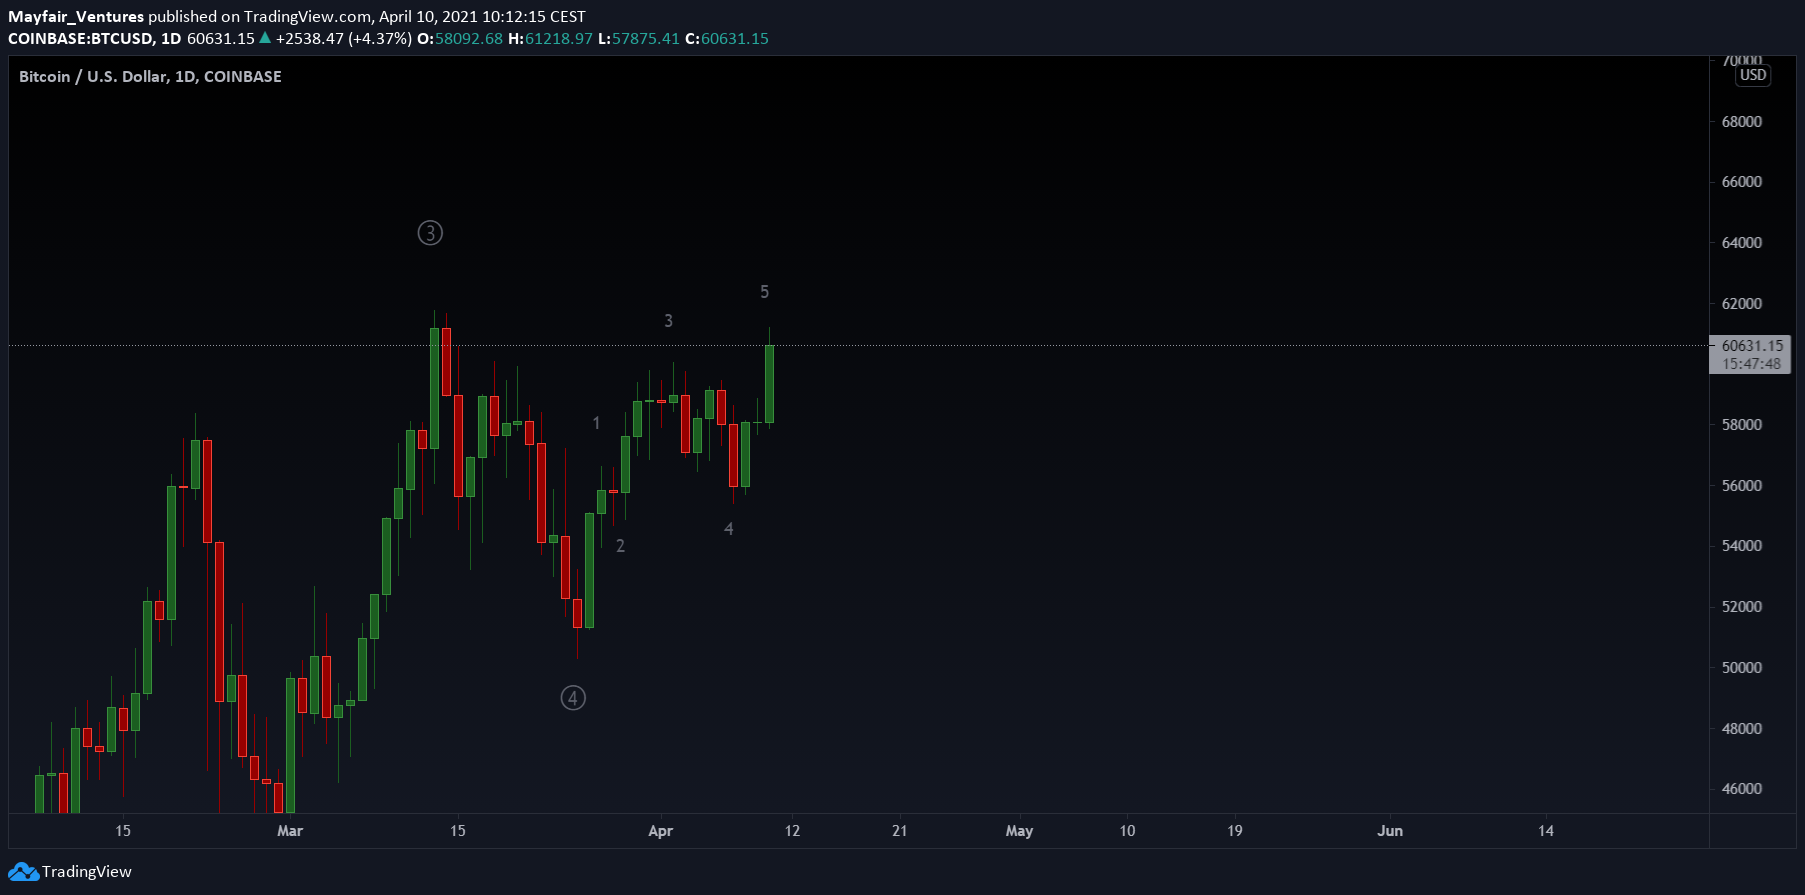Click the Jun label on time axis
This screenshot has width=1805, height=895.
click(x=1390, y=831)
